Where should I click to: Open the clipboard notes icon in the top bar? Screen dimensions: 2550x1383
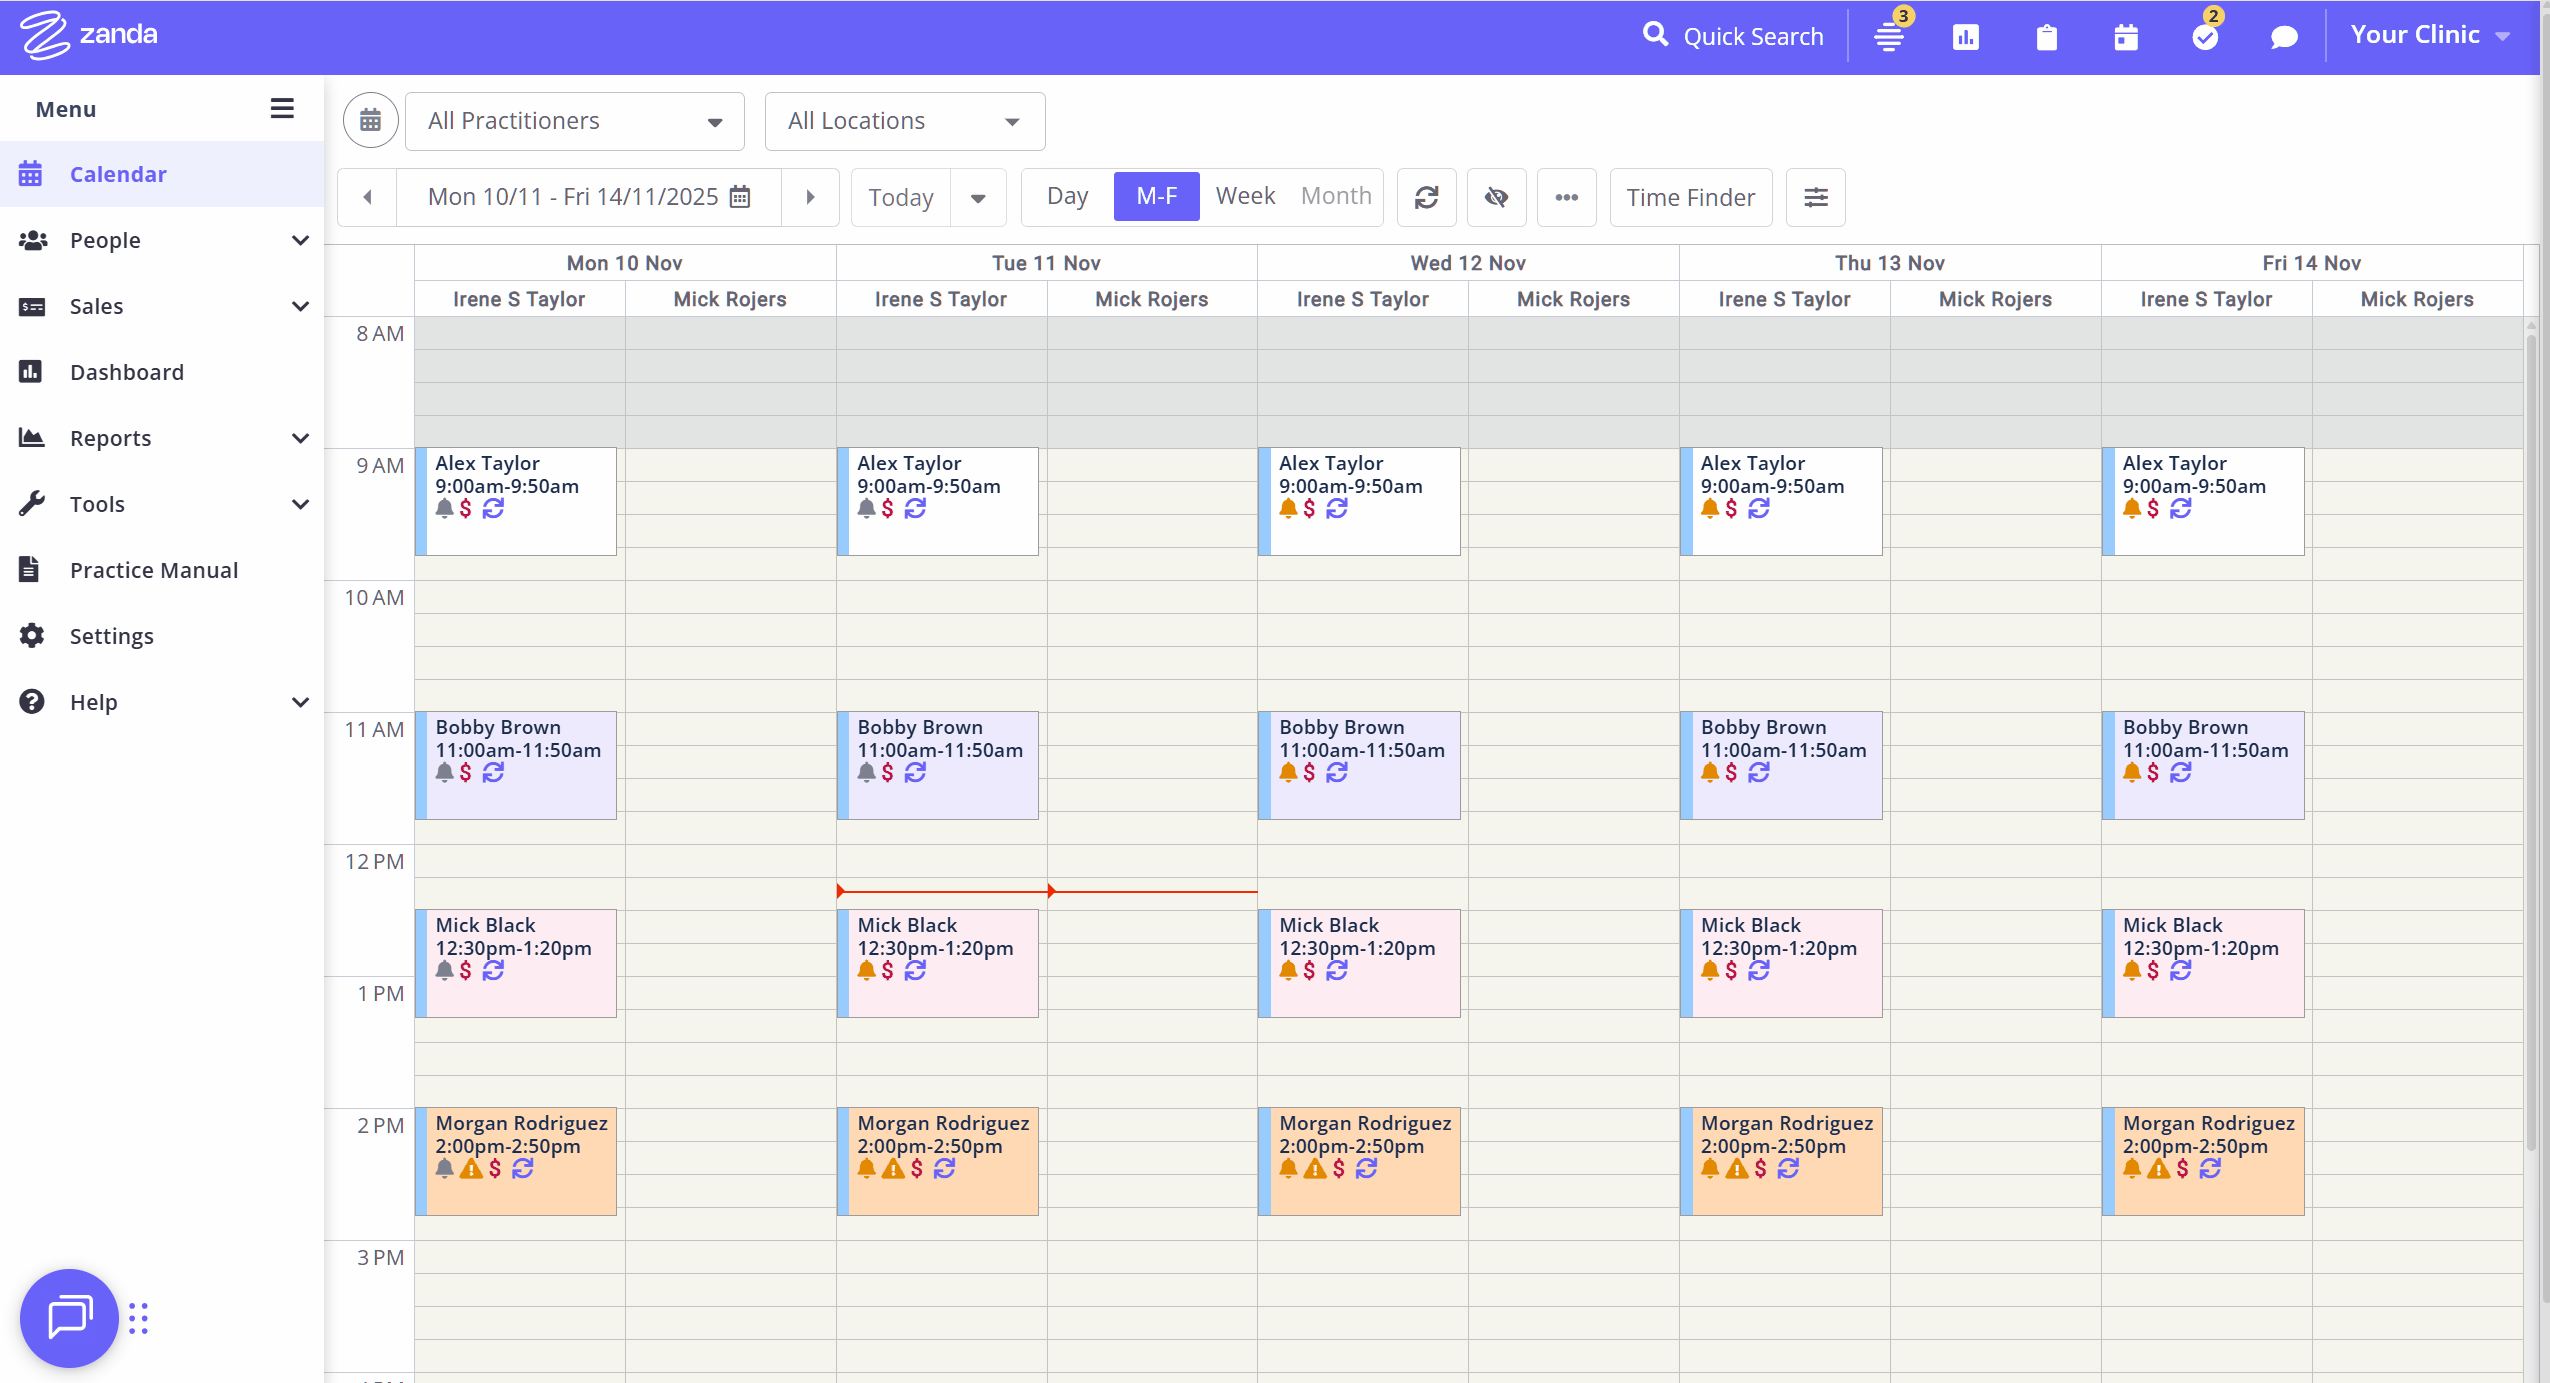[2045, 37]
